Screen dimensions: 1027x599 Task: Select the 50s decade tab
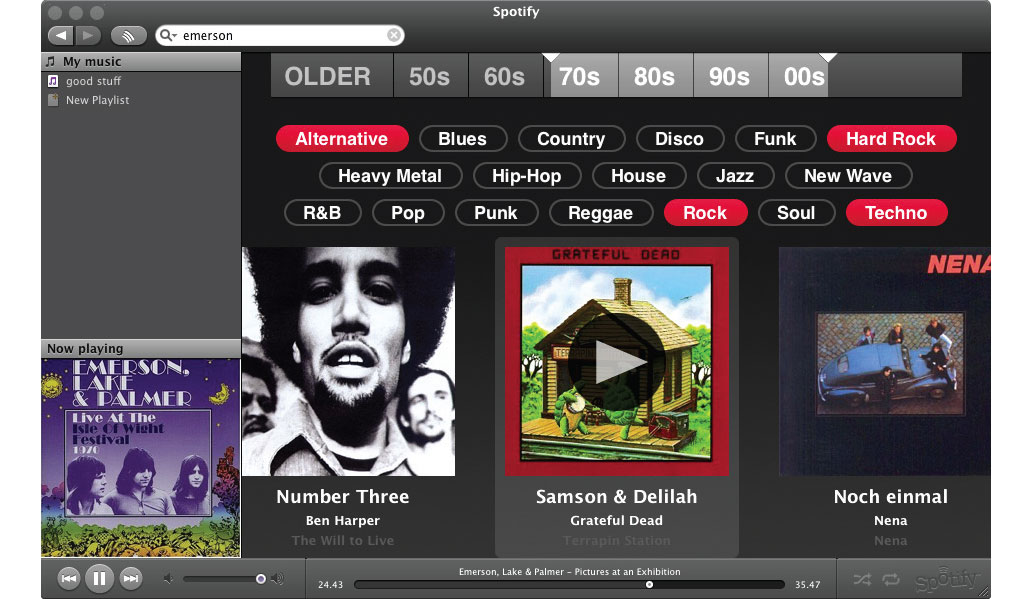430,76
